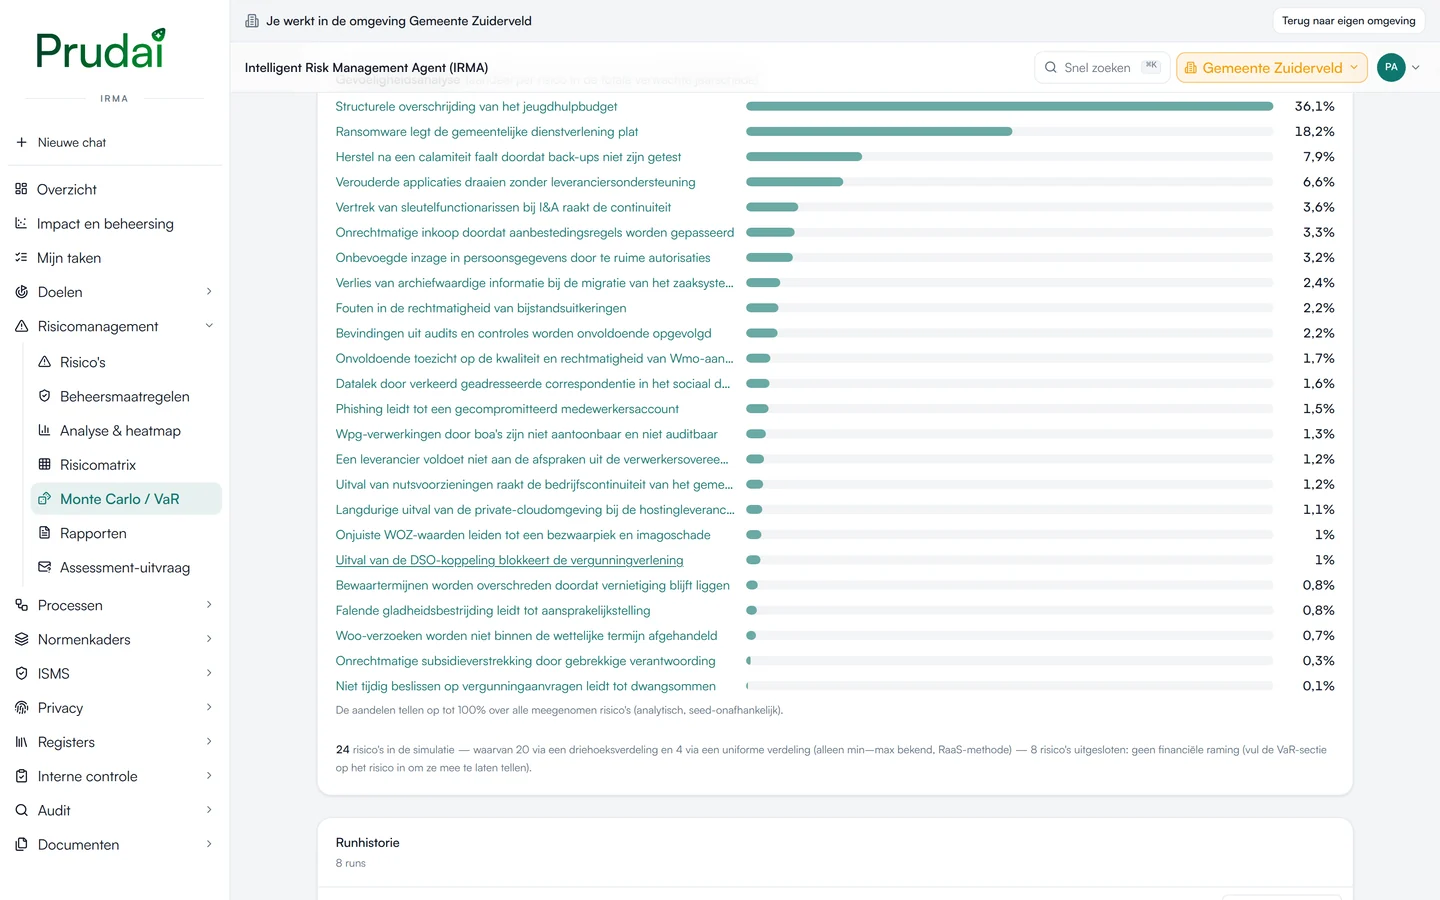Click the Rapporten document icon

44,533
